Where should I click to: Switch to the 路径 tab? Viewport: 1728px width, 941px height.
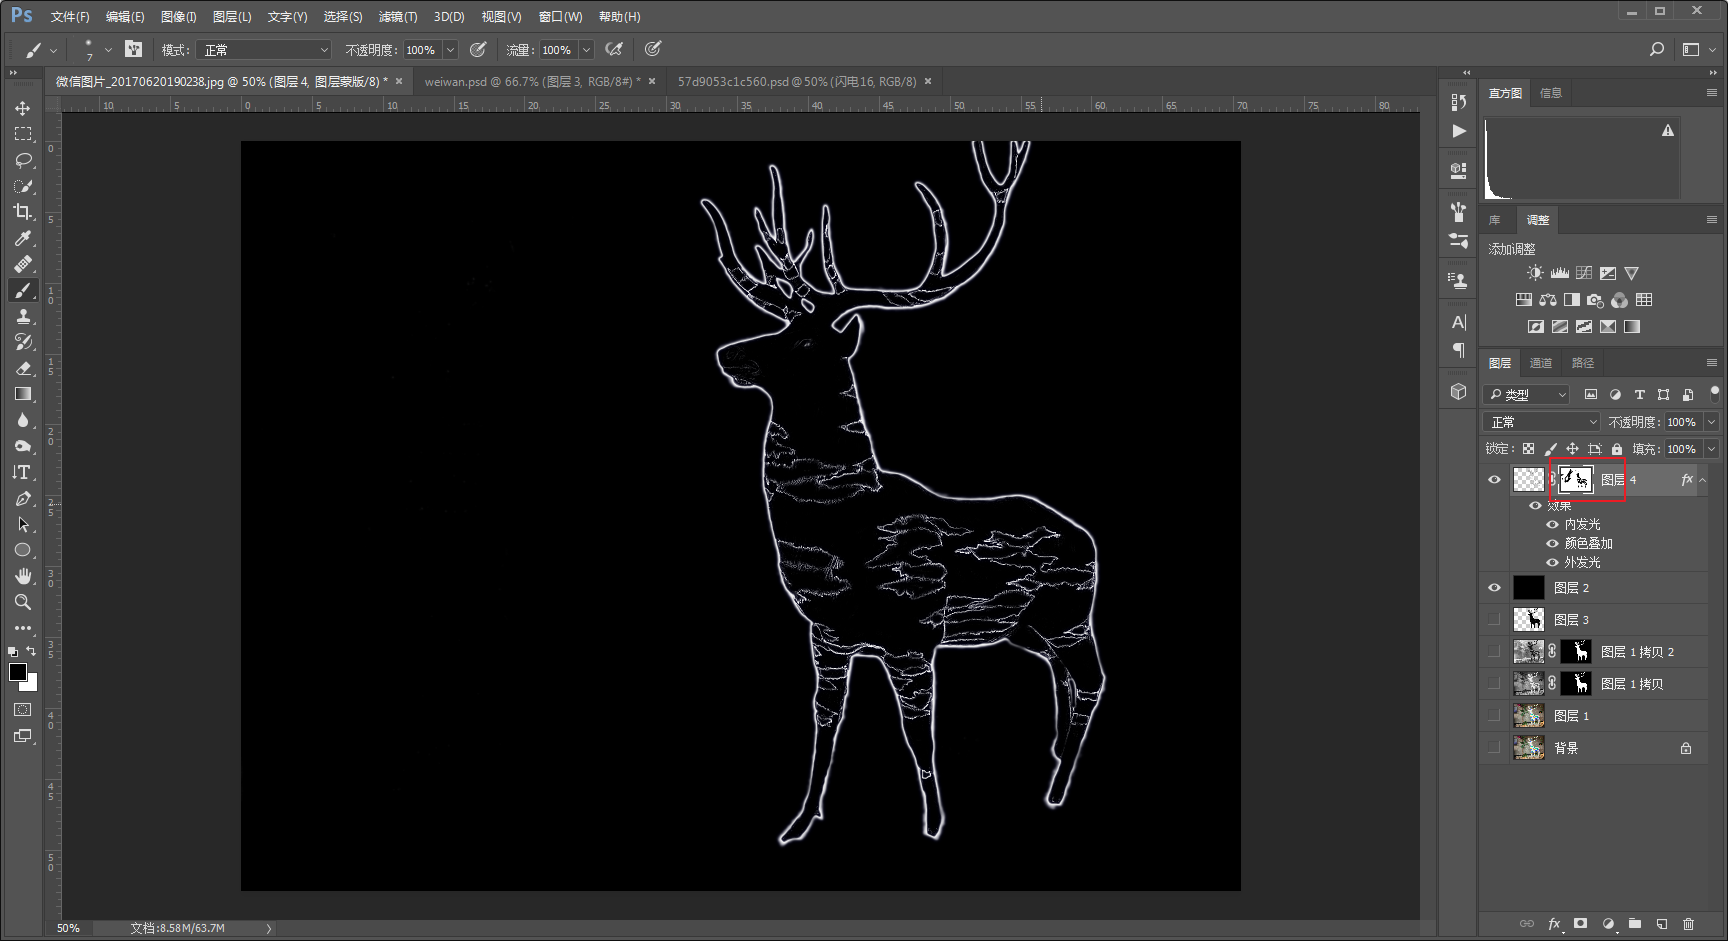point(1583,363)
